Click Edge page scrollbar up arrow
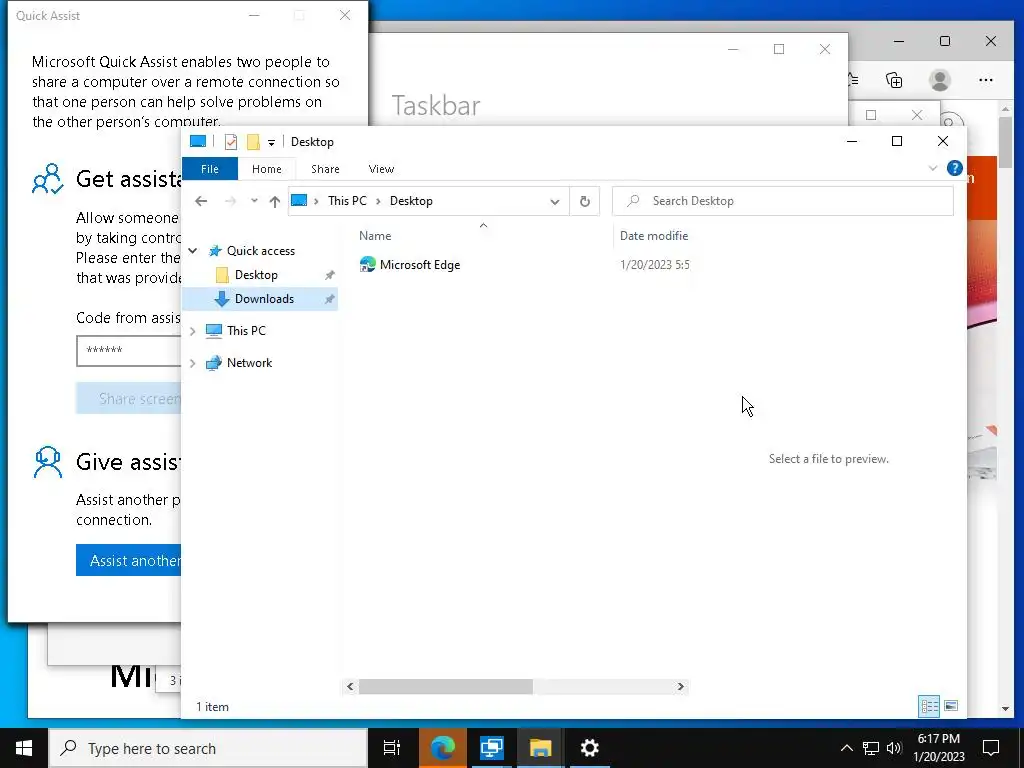The image size is (1024, 768). (1005, 109)
